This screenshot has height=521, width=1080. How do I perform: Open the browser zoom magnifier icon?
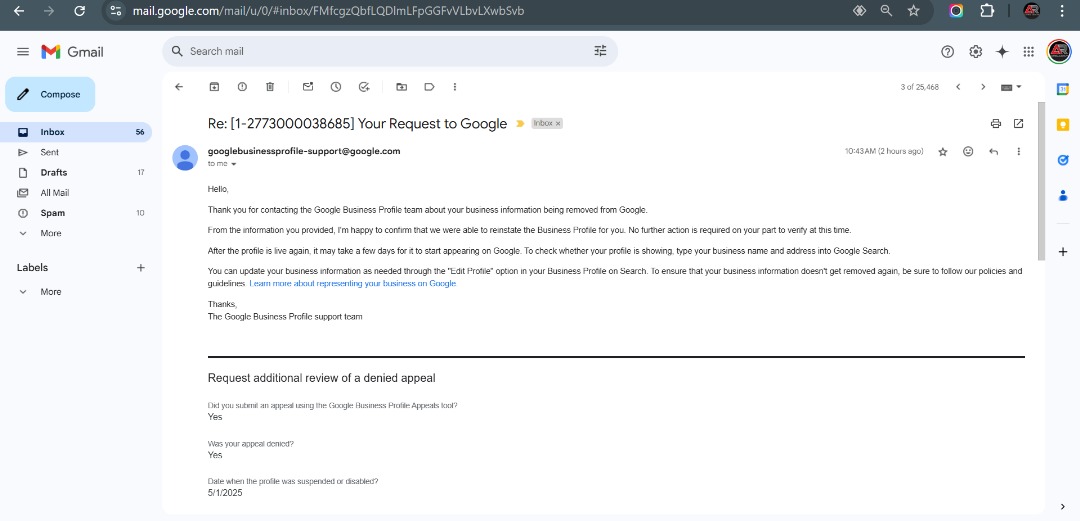point(886,11)
